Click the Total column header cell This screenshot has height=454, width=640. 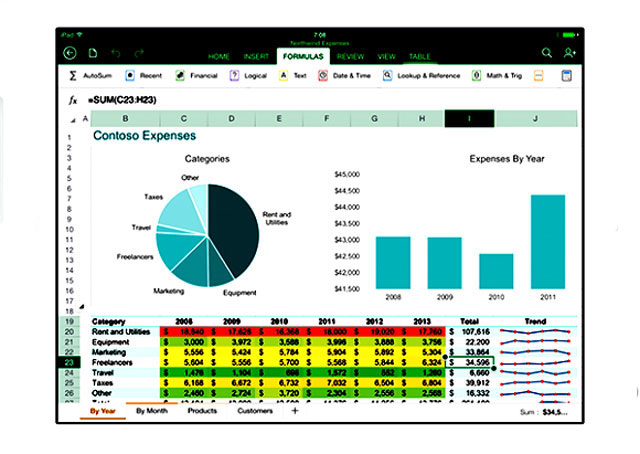[469, 321]
